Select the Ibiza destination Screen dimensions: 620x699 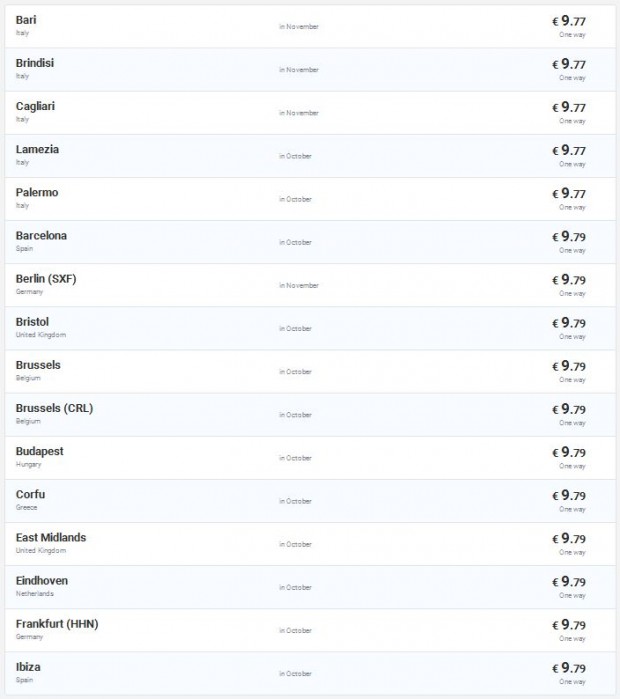click(x=28, y=666)
